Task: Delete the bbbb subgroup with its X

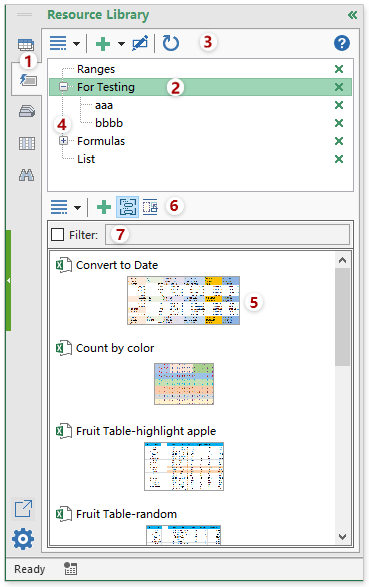Action: 339,123
